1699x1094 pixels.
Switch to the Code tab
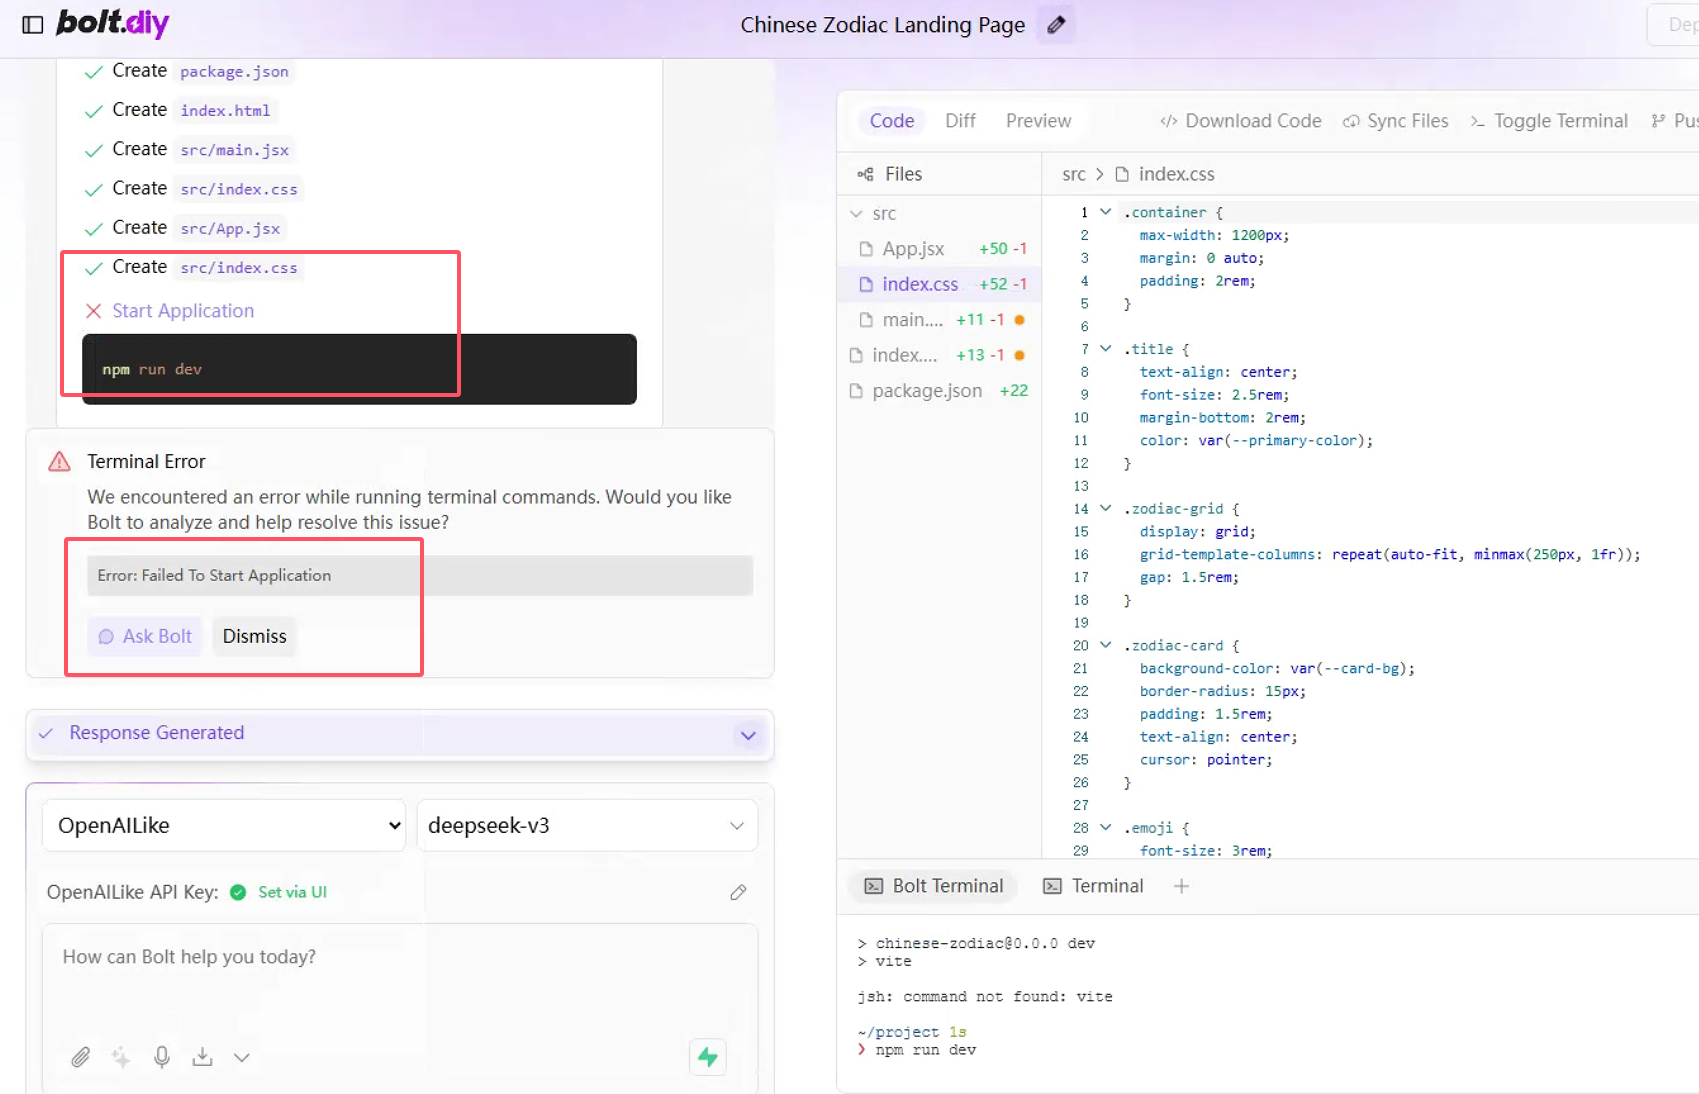click(892, 121)
